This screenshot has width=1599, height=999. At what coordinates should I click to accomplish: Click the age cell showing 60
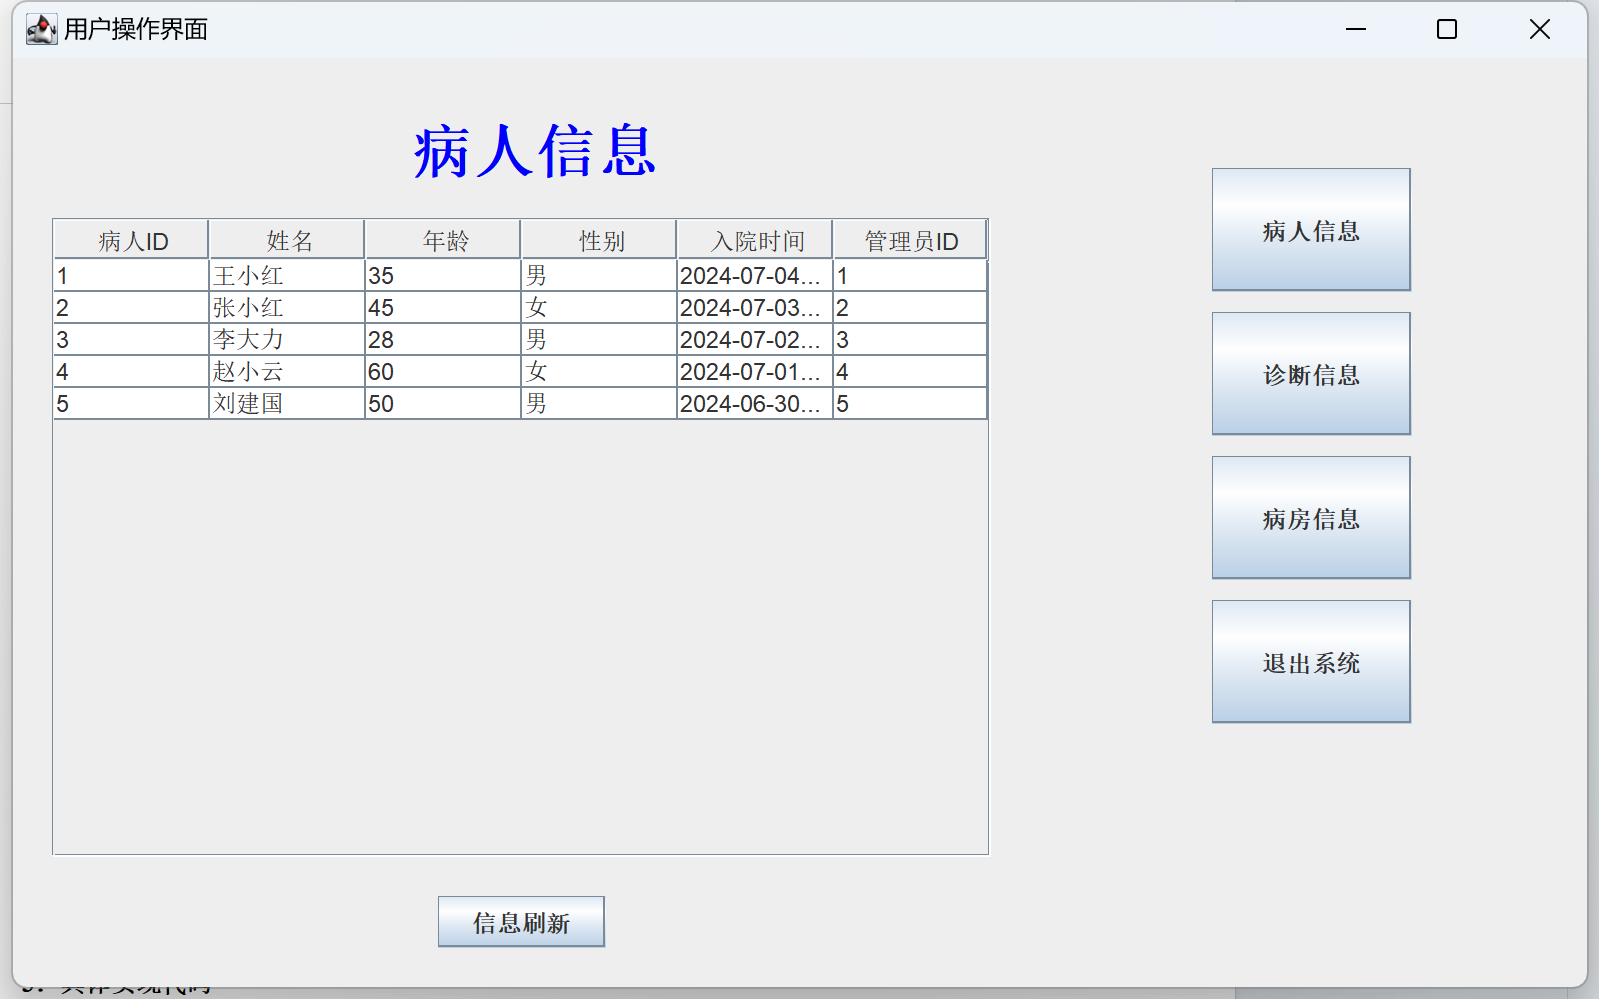pos(440,372)
